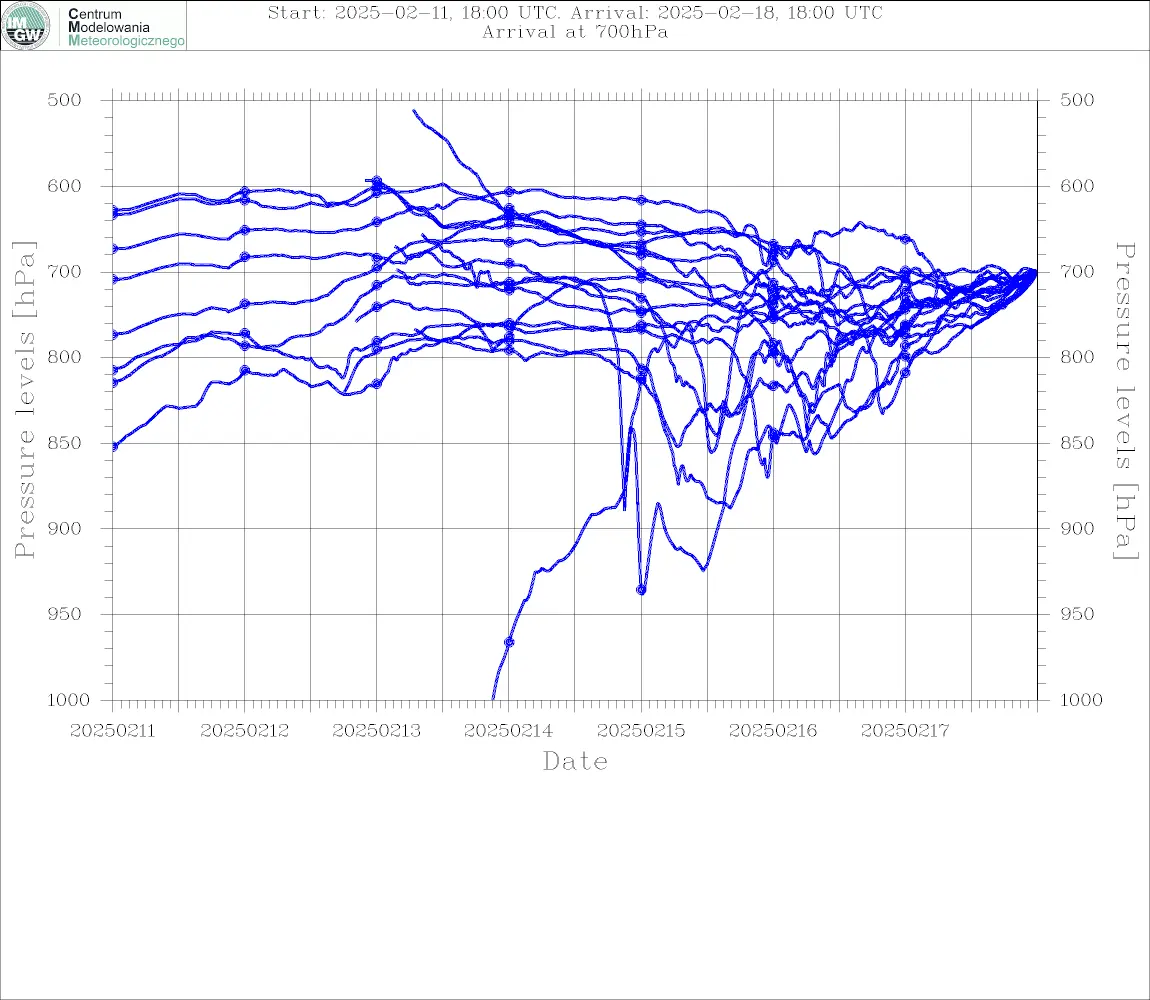This screenshot has height=1000, width=1150.
Task: Click the trajectory start point at 850 hPa on 20250211
Action: 114,446
